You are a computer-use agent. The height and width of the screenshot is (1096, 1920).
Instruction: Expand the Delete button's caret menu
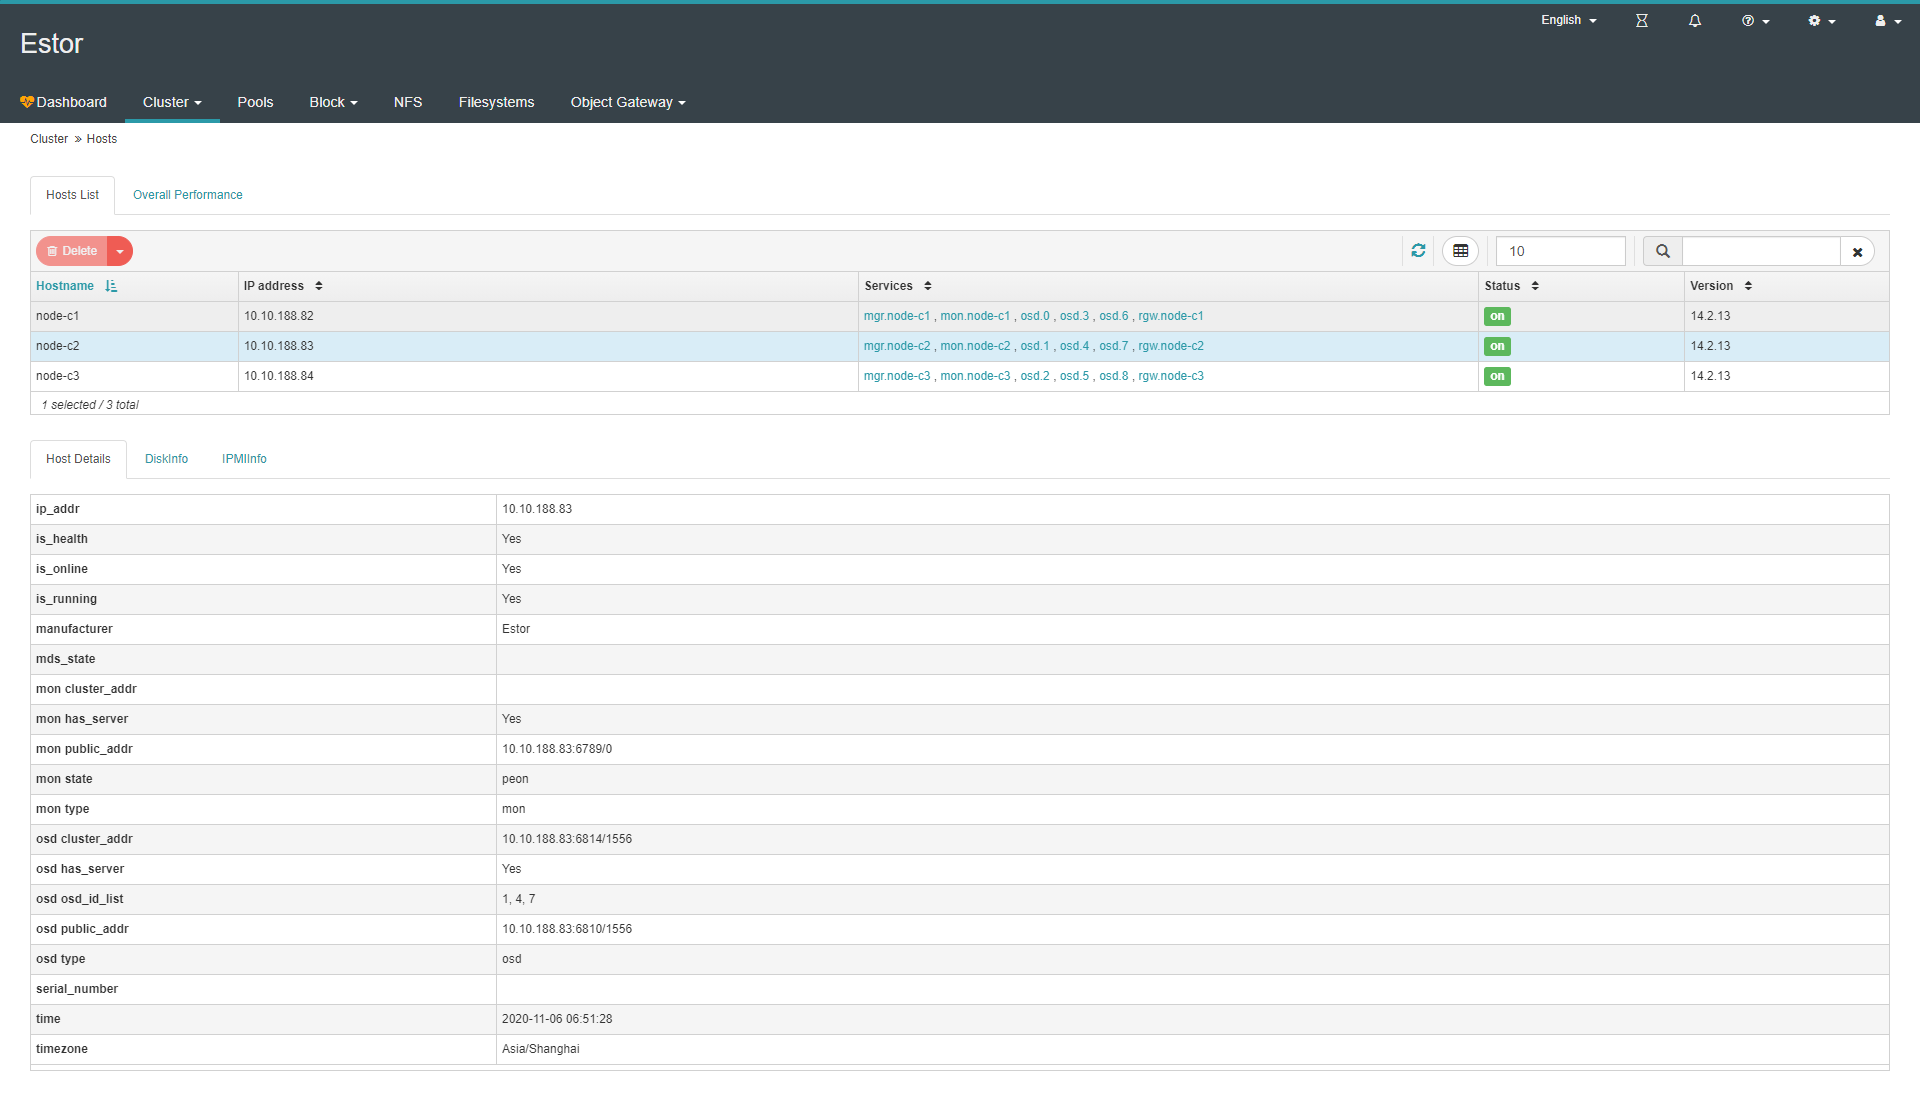point(120,251)
